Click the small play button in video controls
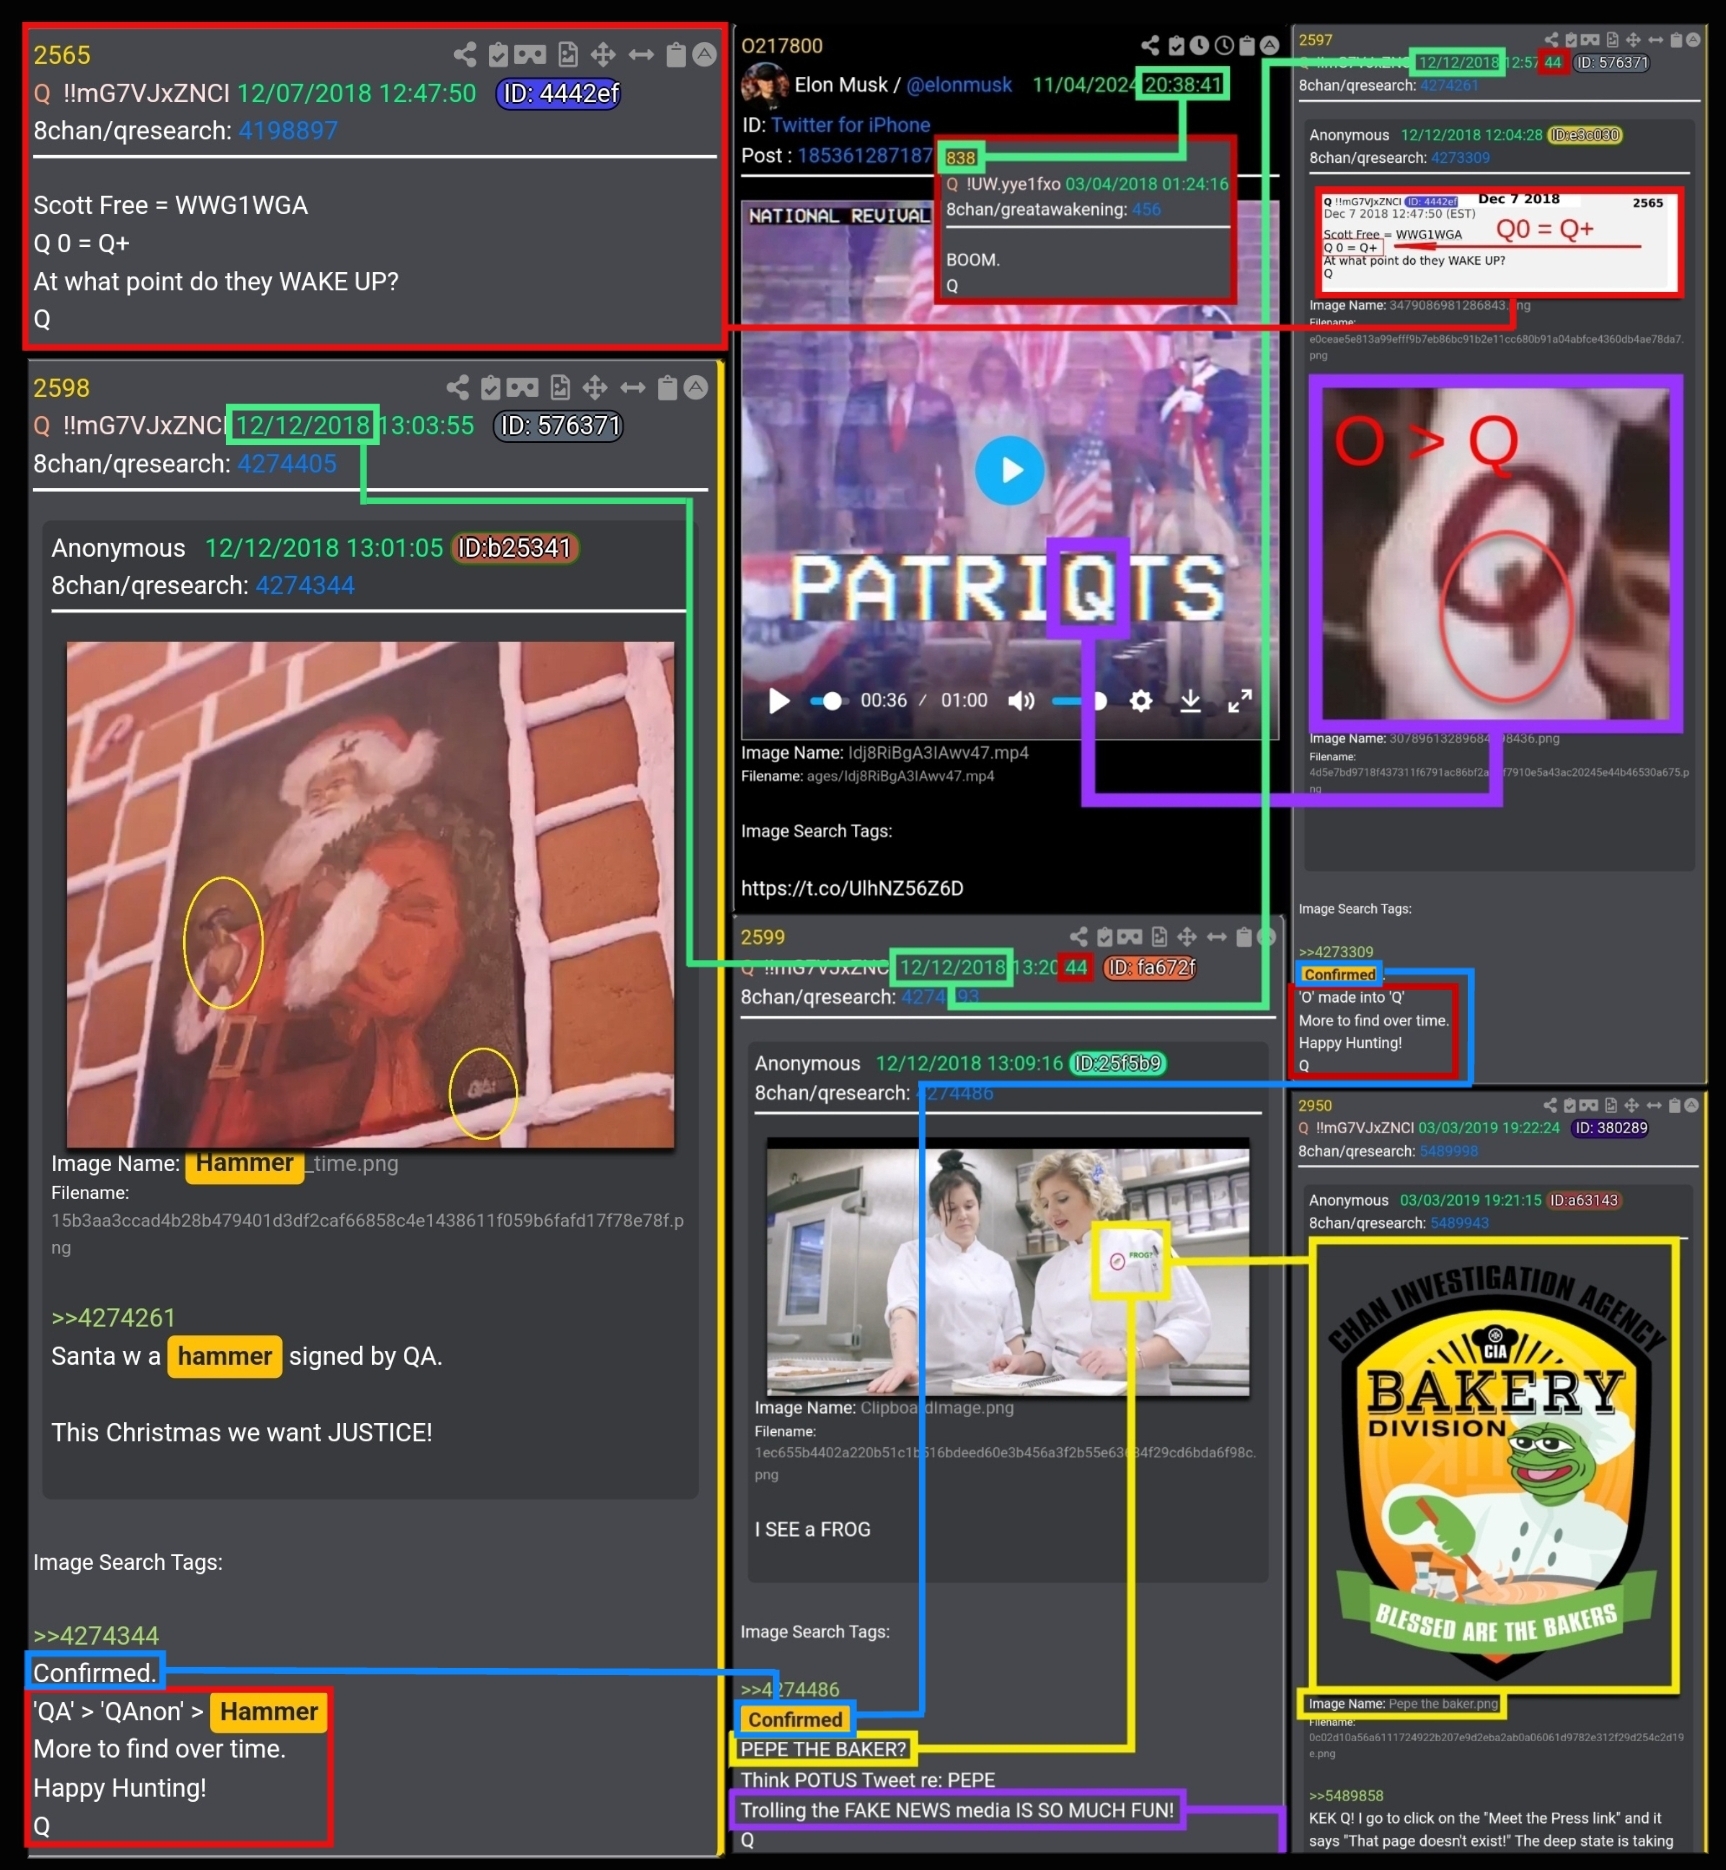 [x=779, y=701]
